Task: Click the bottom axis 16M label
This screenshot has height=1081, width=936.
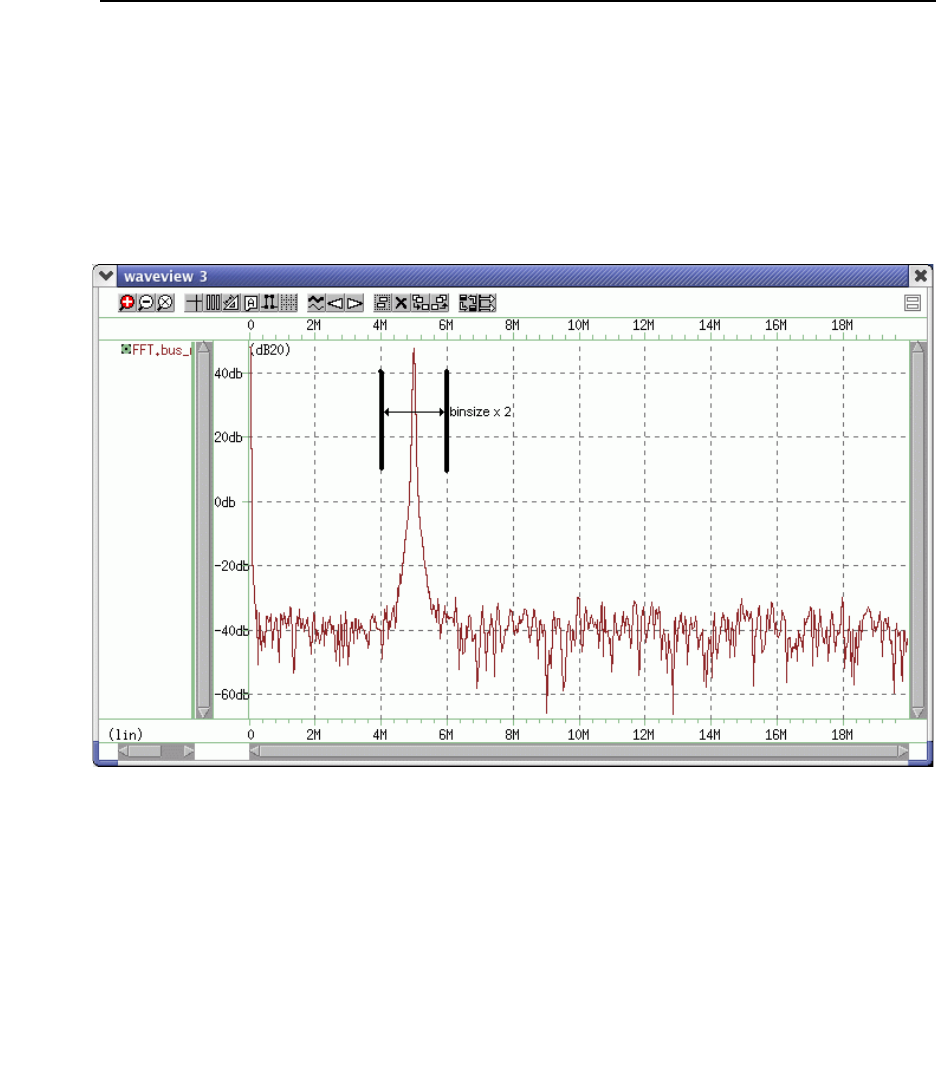Action: pyautogui.click(x=775, y=734)
